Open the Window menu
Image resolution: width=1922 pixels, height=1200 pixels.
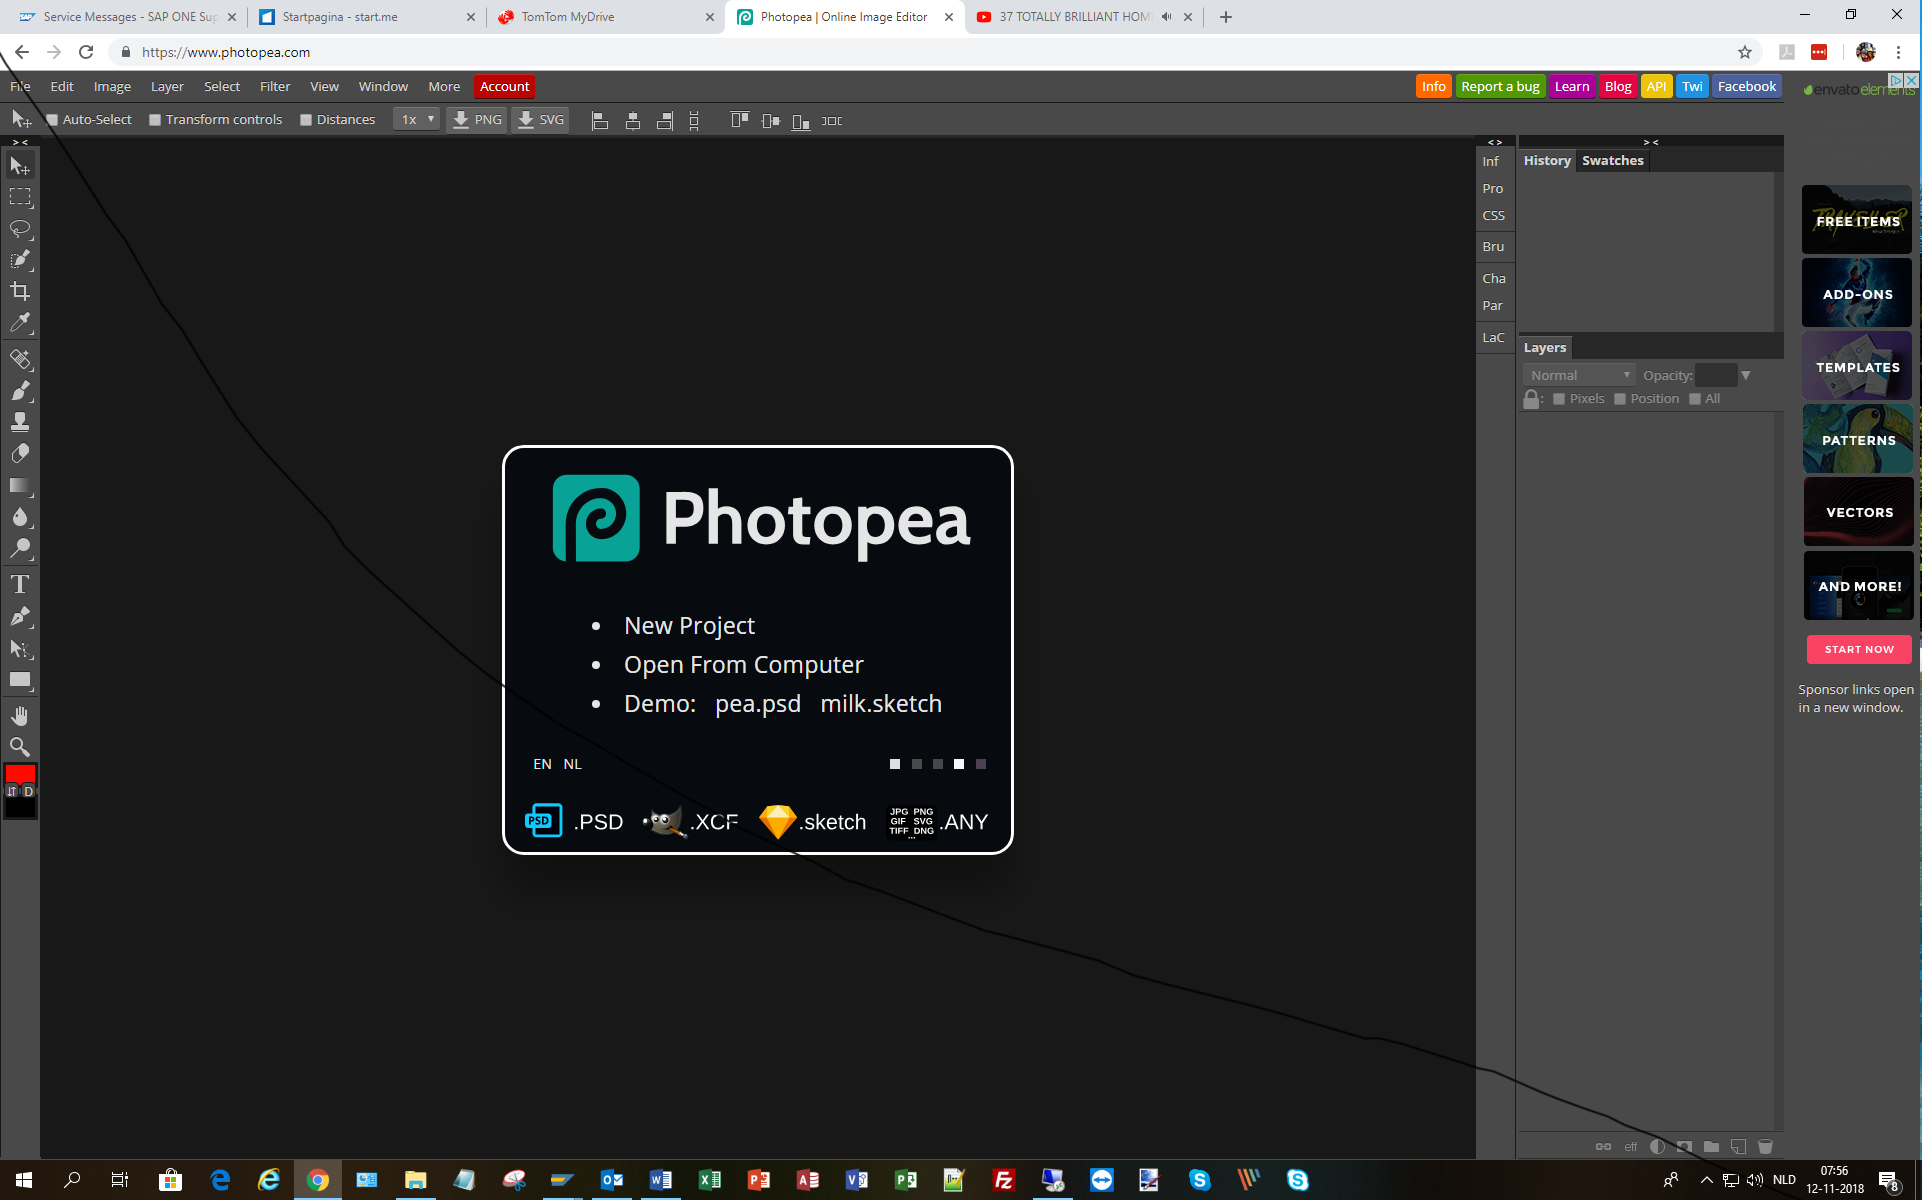(x=383, y=87)
